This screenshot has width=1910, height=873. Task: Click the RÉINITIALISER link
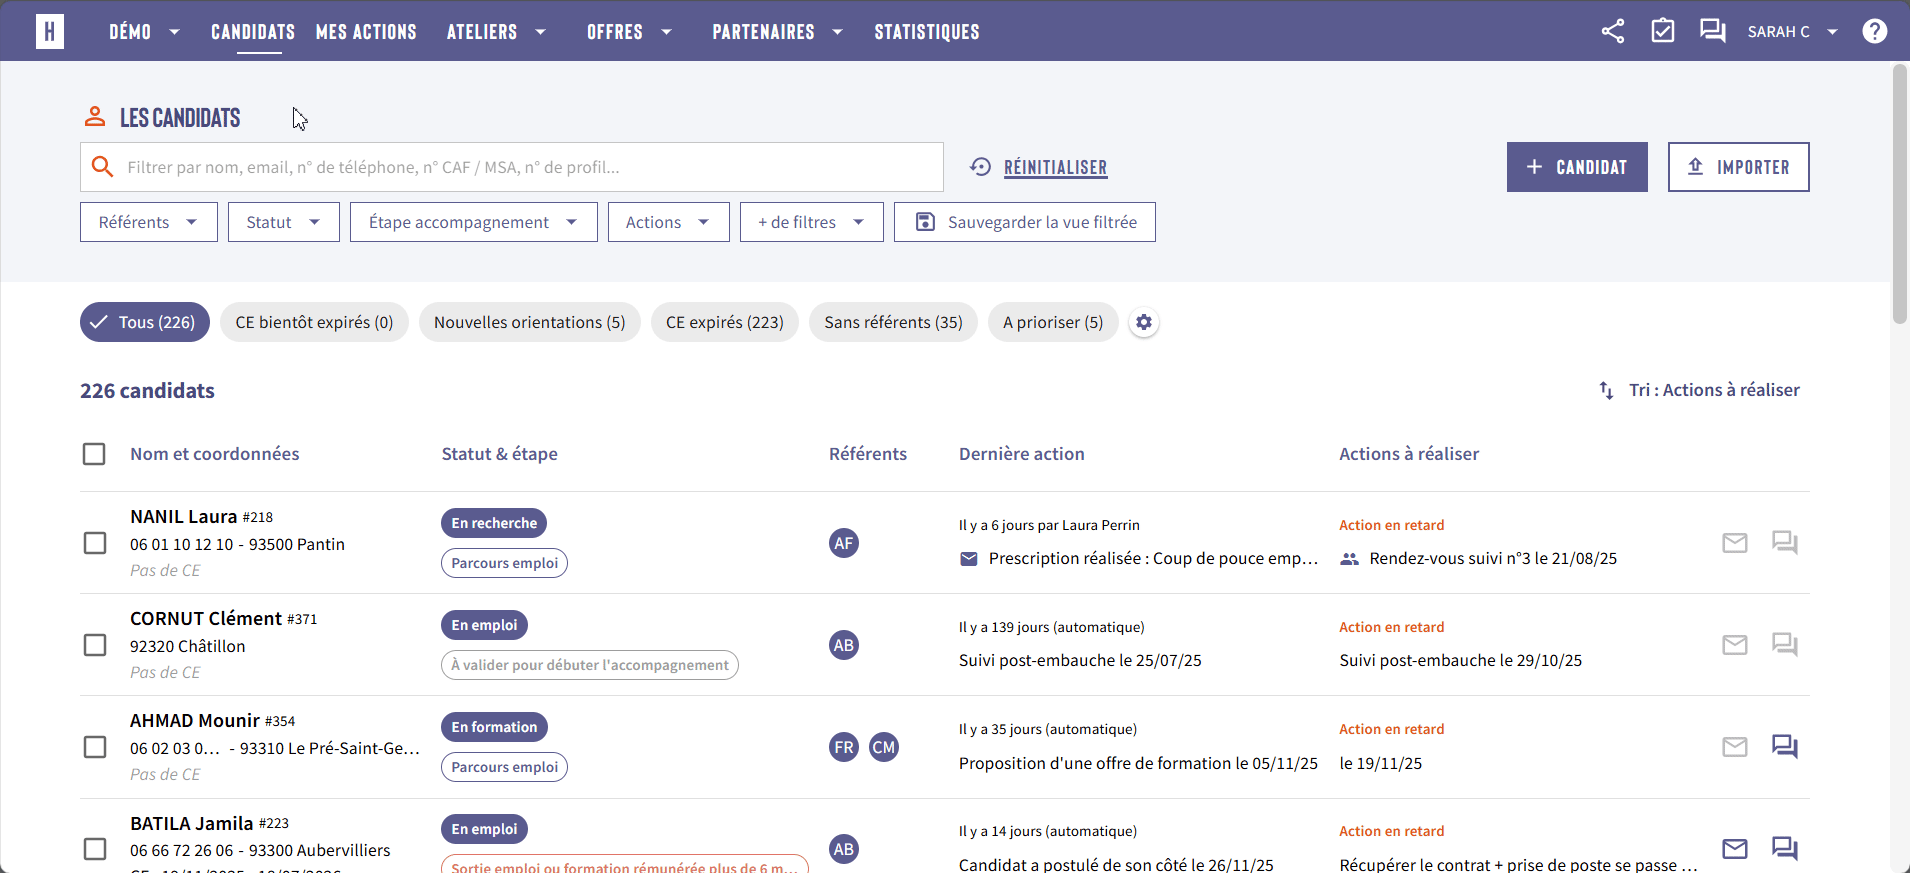coord(1056,167)
